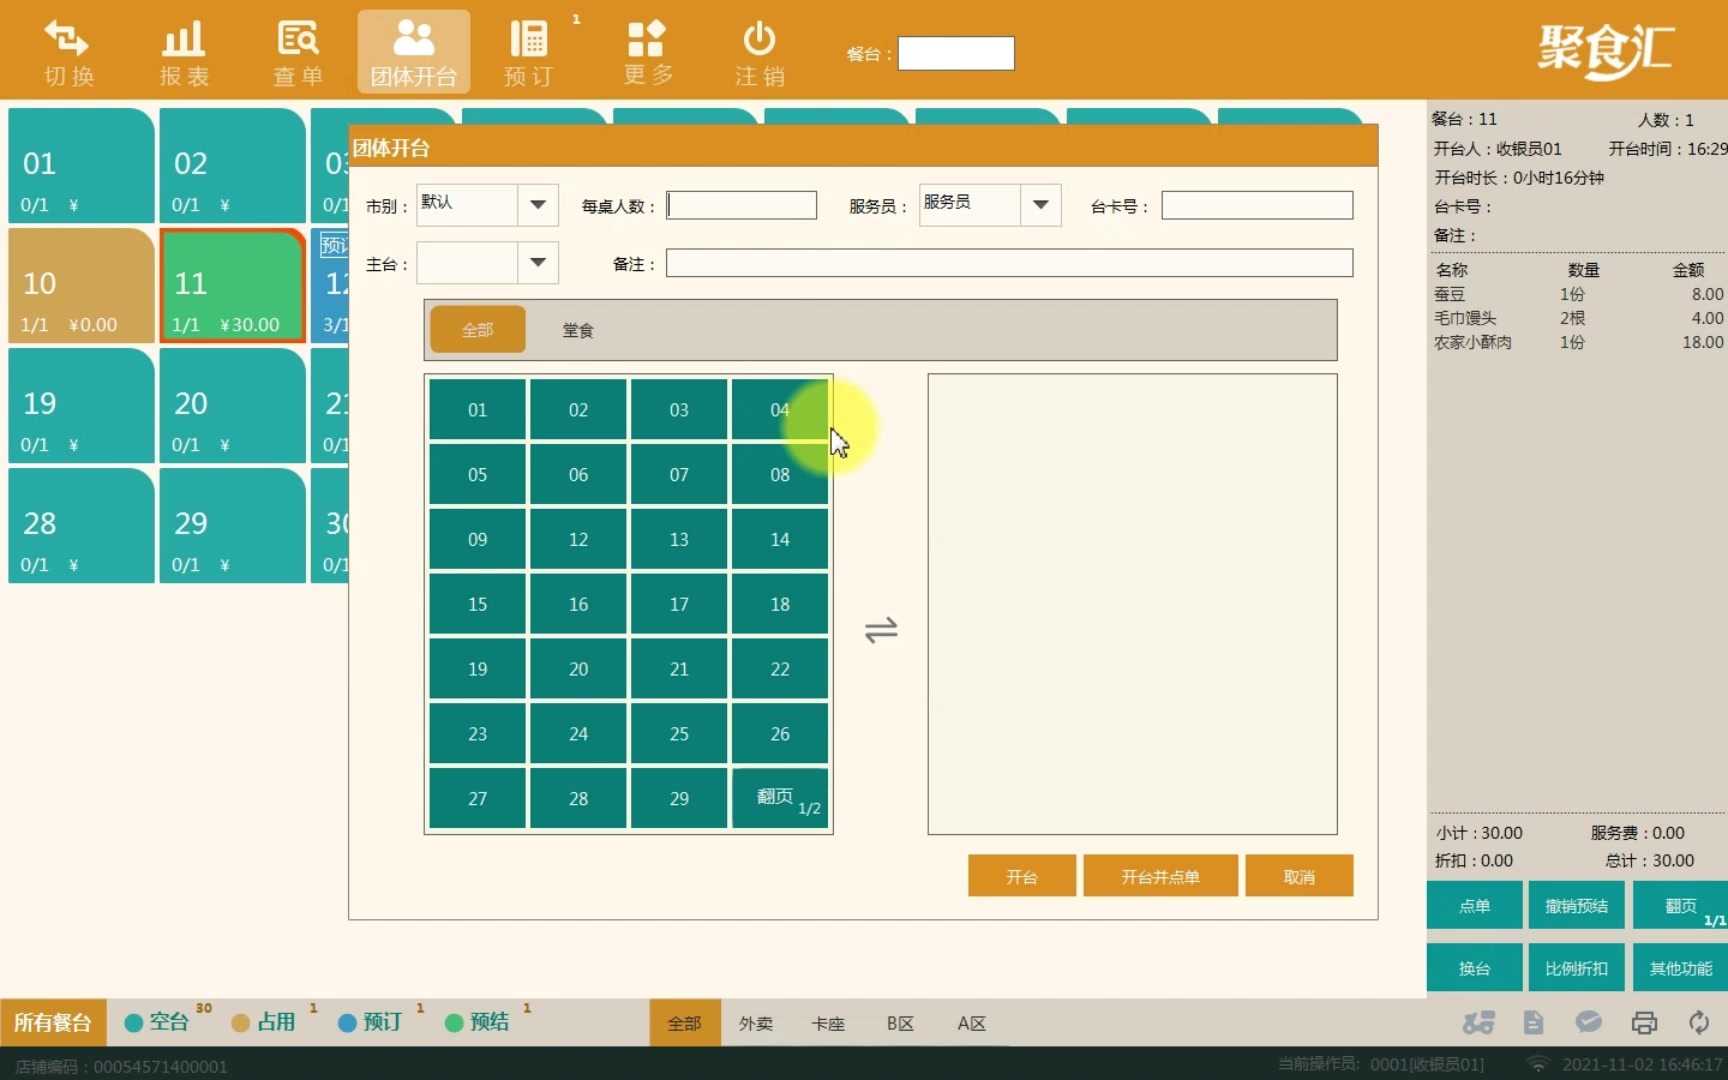Filter by 所有餐台
This screenshot has height=1080, width=1728.
pos(52,1022)
